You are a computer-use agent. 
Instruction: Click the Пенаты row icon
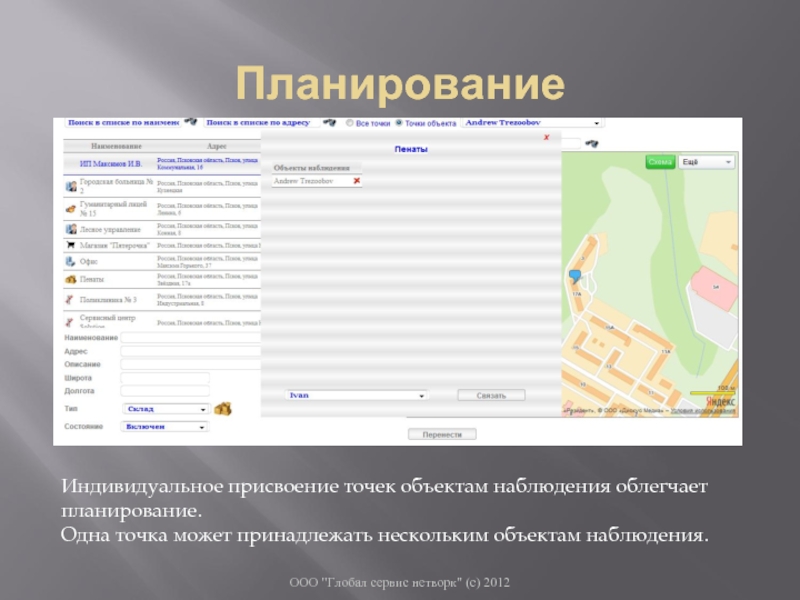(x=70, y=280)
